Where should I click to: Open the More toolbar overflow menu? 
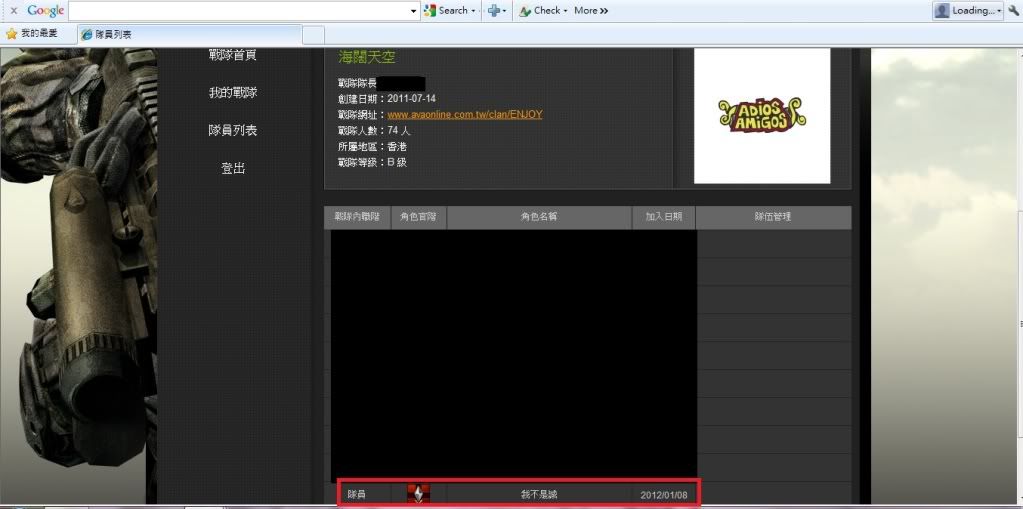(x=591, y=10)
